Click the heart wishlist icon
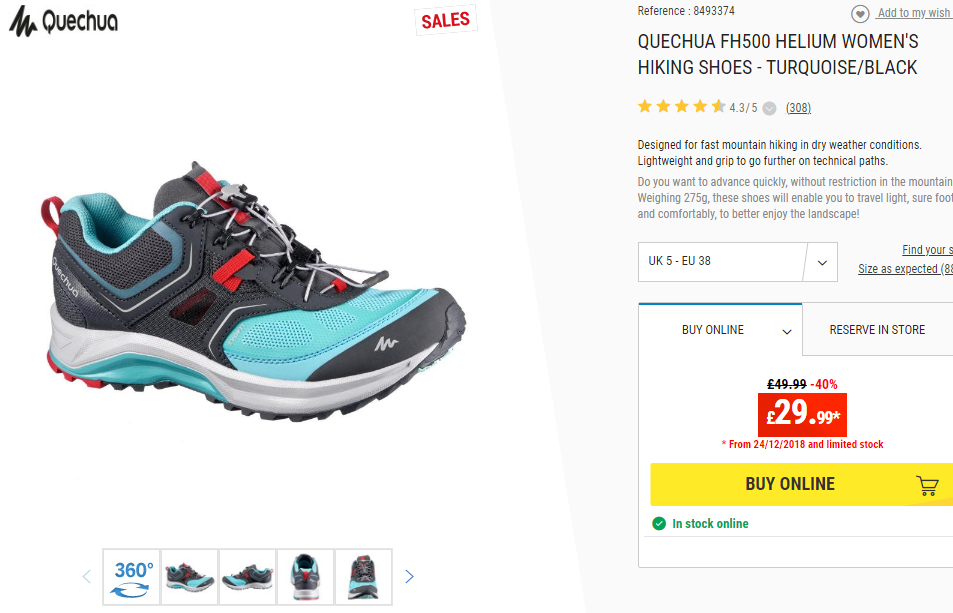This screenshot has width=953, height=613. (x=859, y=13)
